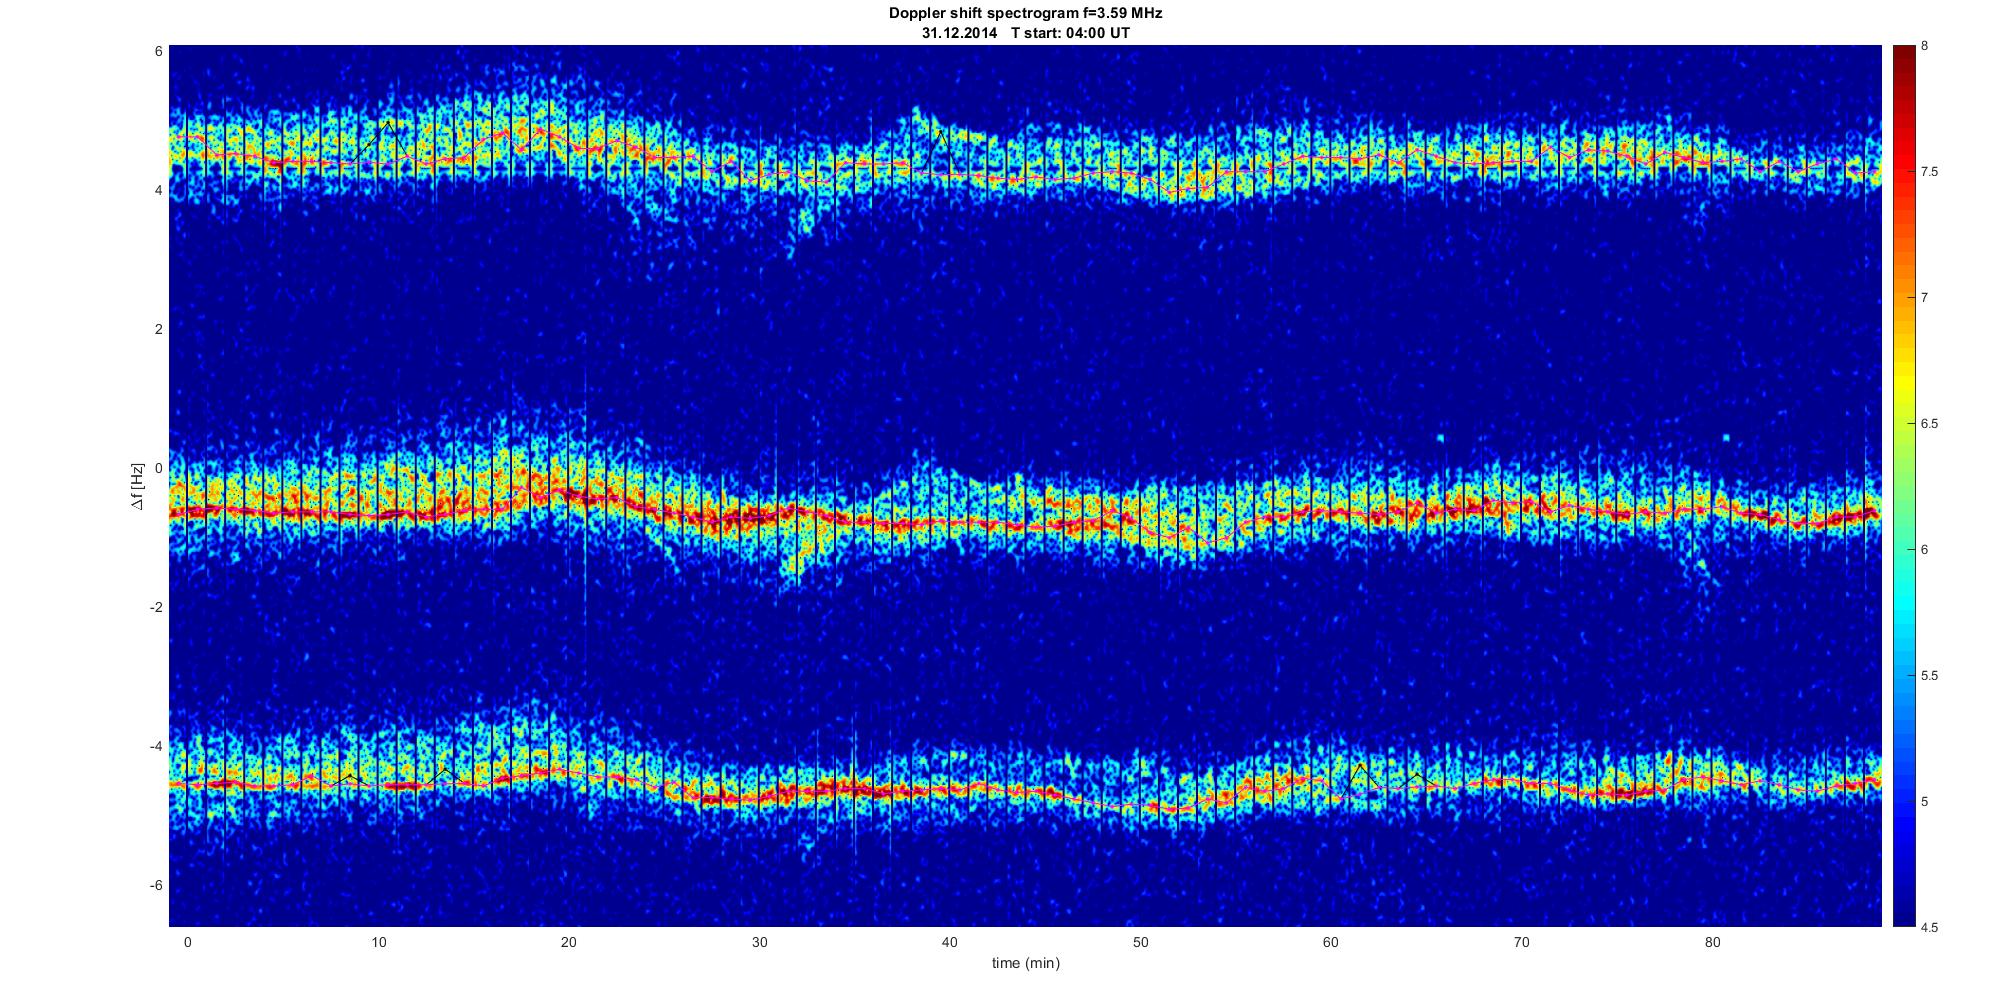
Task: Click x-axis tick label 70
Action: click(1521, 942)
